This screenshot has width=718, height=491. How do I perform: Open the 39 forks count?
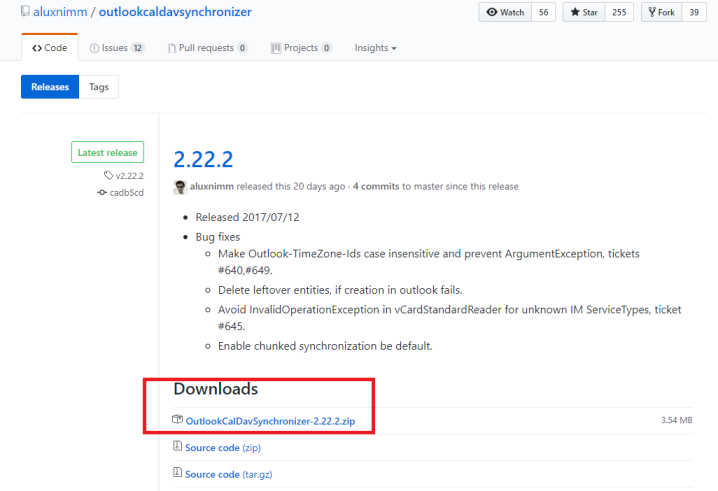tap(694, 12)
